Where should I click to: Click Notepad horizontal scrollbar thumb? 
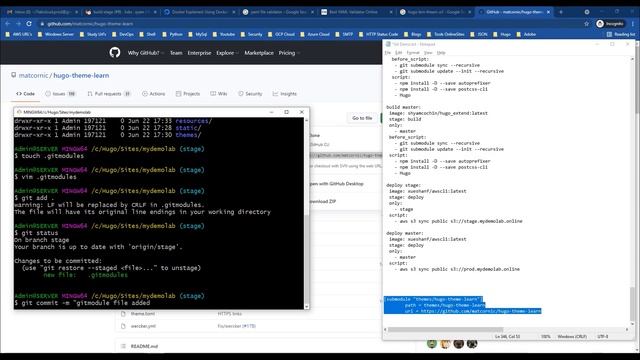tap(445, 329)
